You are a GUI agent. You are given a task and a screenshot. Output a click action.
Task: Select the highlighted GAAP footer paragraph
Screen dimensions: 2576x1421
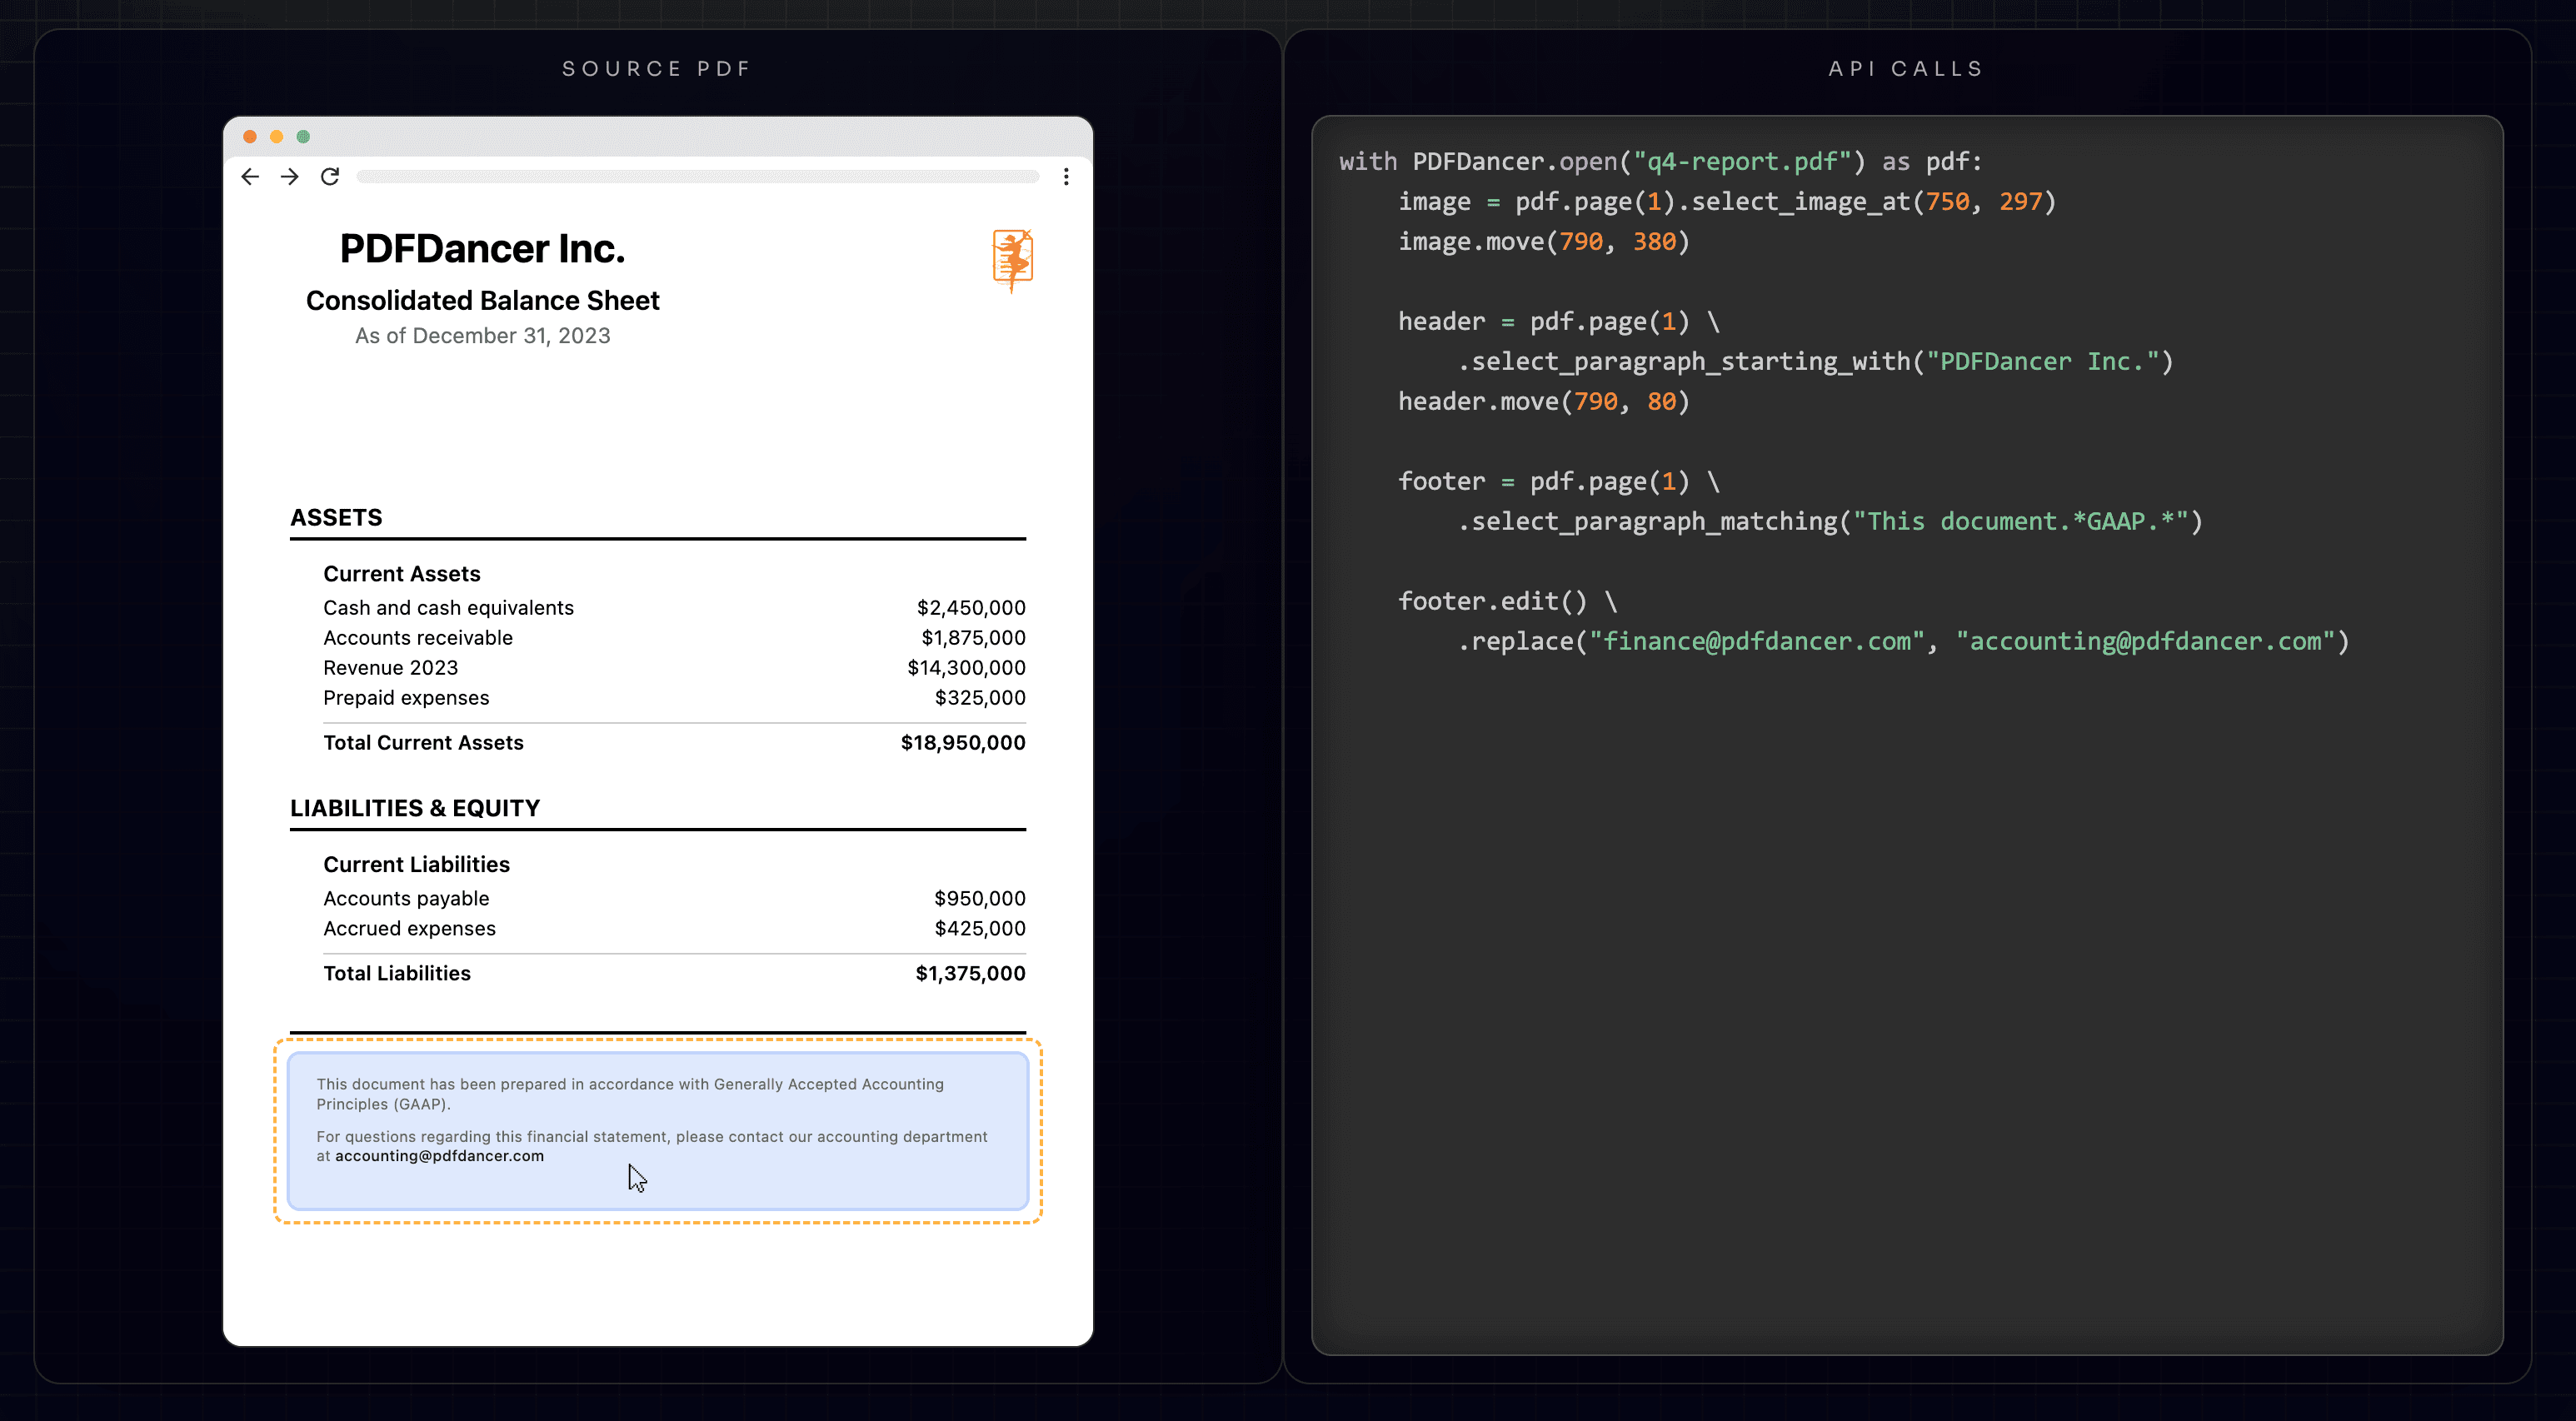click(x=657, y=1130)
